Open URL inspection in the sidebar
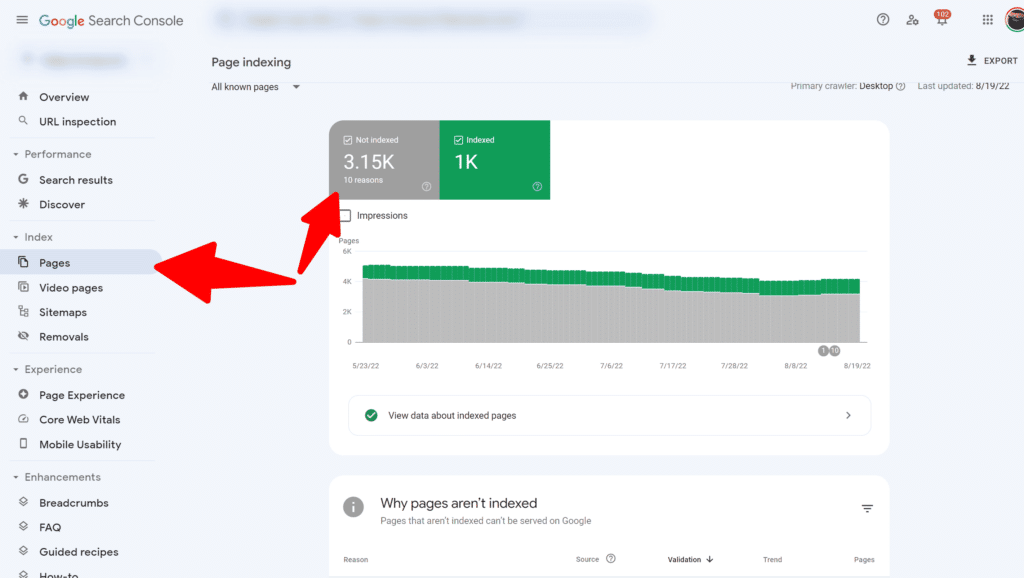This screenshot has height=578, width=1024. click(x=78, y=121)
